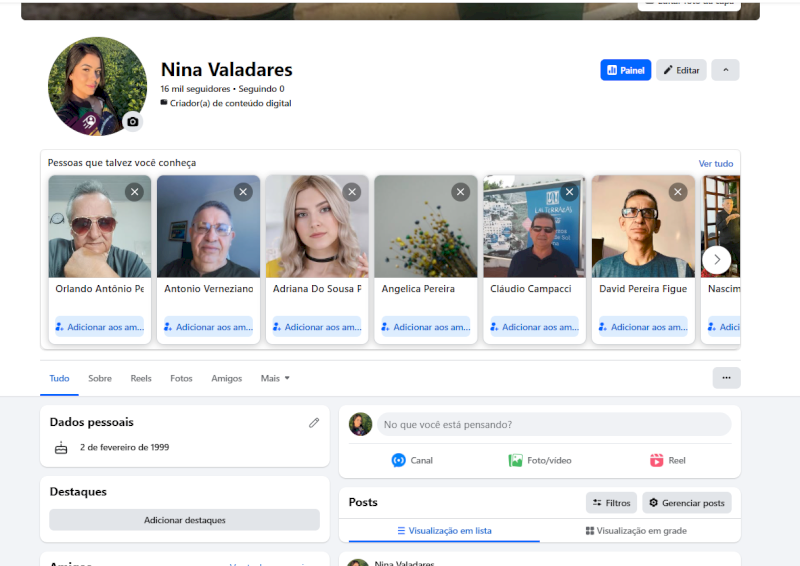Image resolution: width=800 pixels, height=566 pixels.
Task: Open Orlando Antônio's profile photo
Action: coord(100,227)
